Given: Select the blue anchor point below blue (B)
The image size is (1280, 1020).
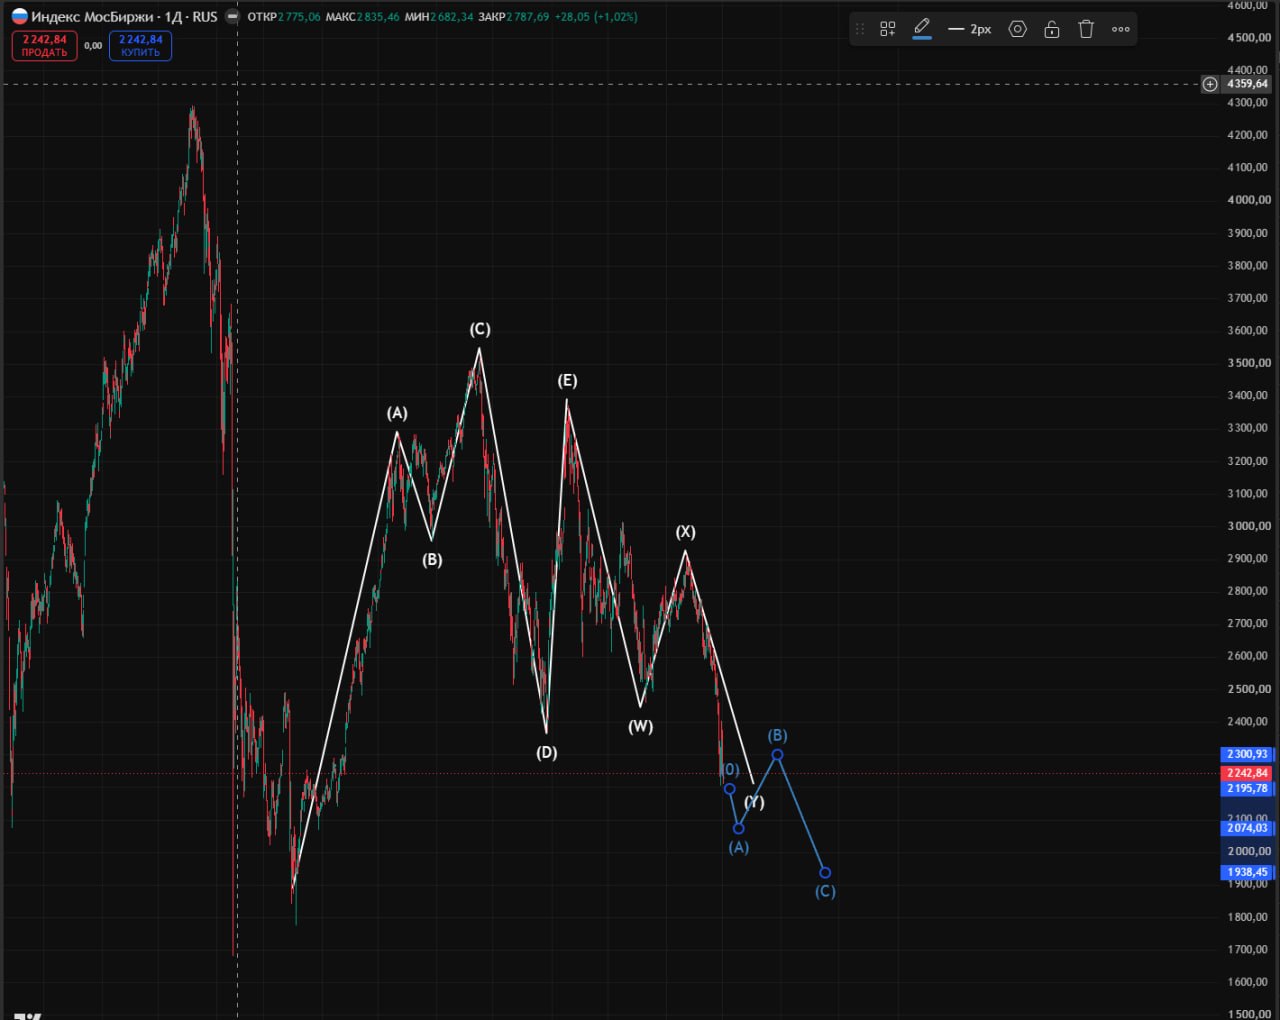Looking at the screenshot, I should pyautogui.click(x=777, y=755).
